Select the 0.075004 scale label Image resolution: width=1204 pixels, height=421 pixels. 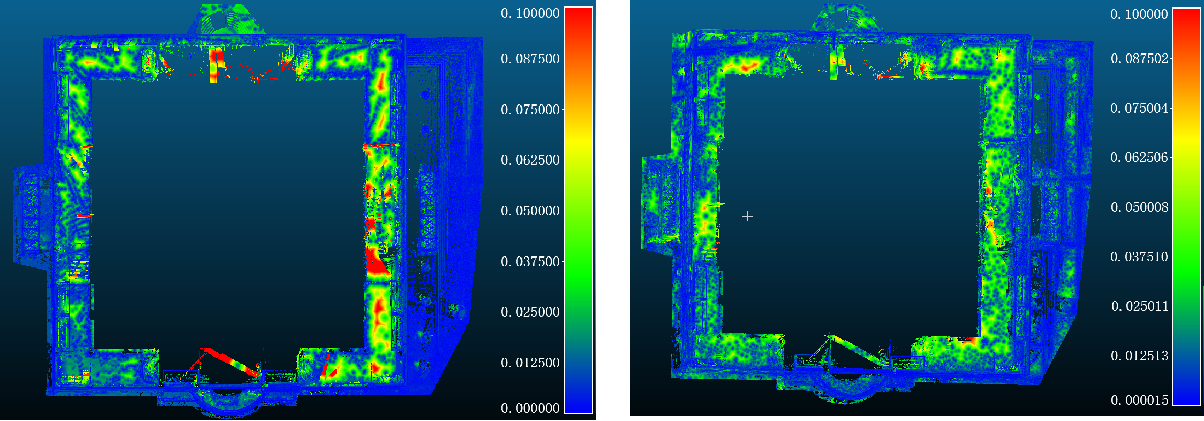pos(1140,108)
